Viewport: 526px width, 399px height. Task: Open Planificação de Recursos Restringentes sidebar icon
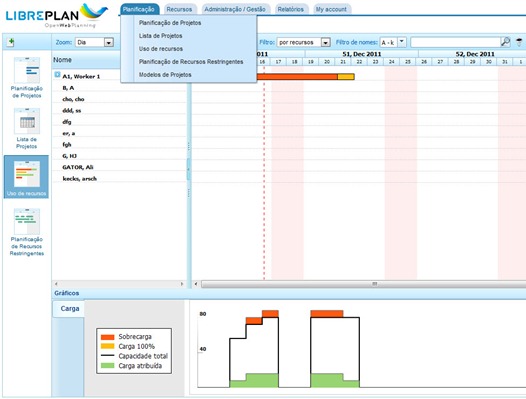27,232
